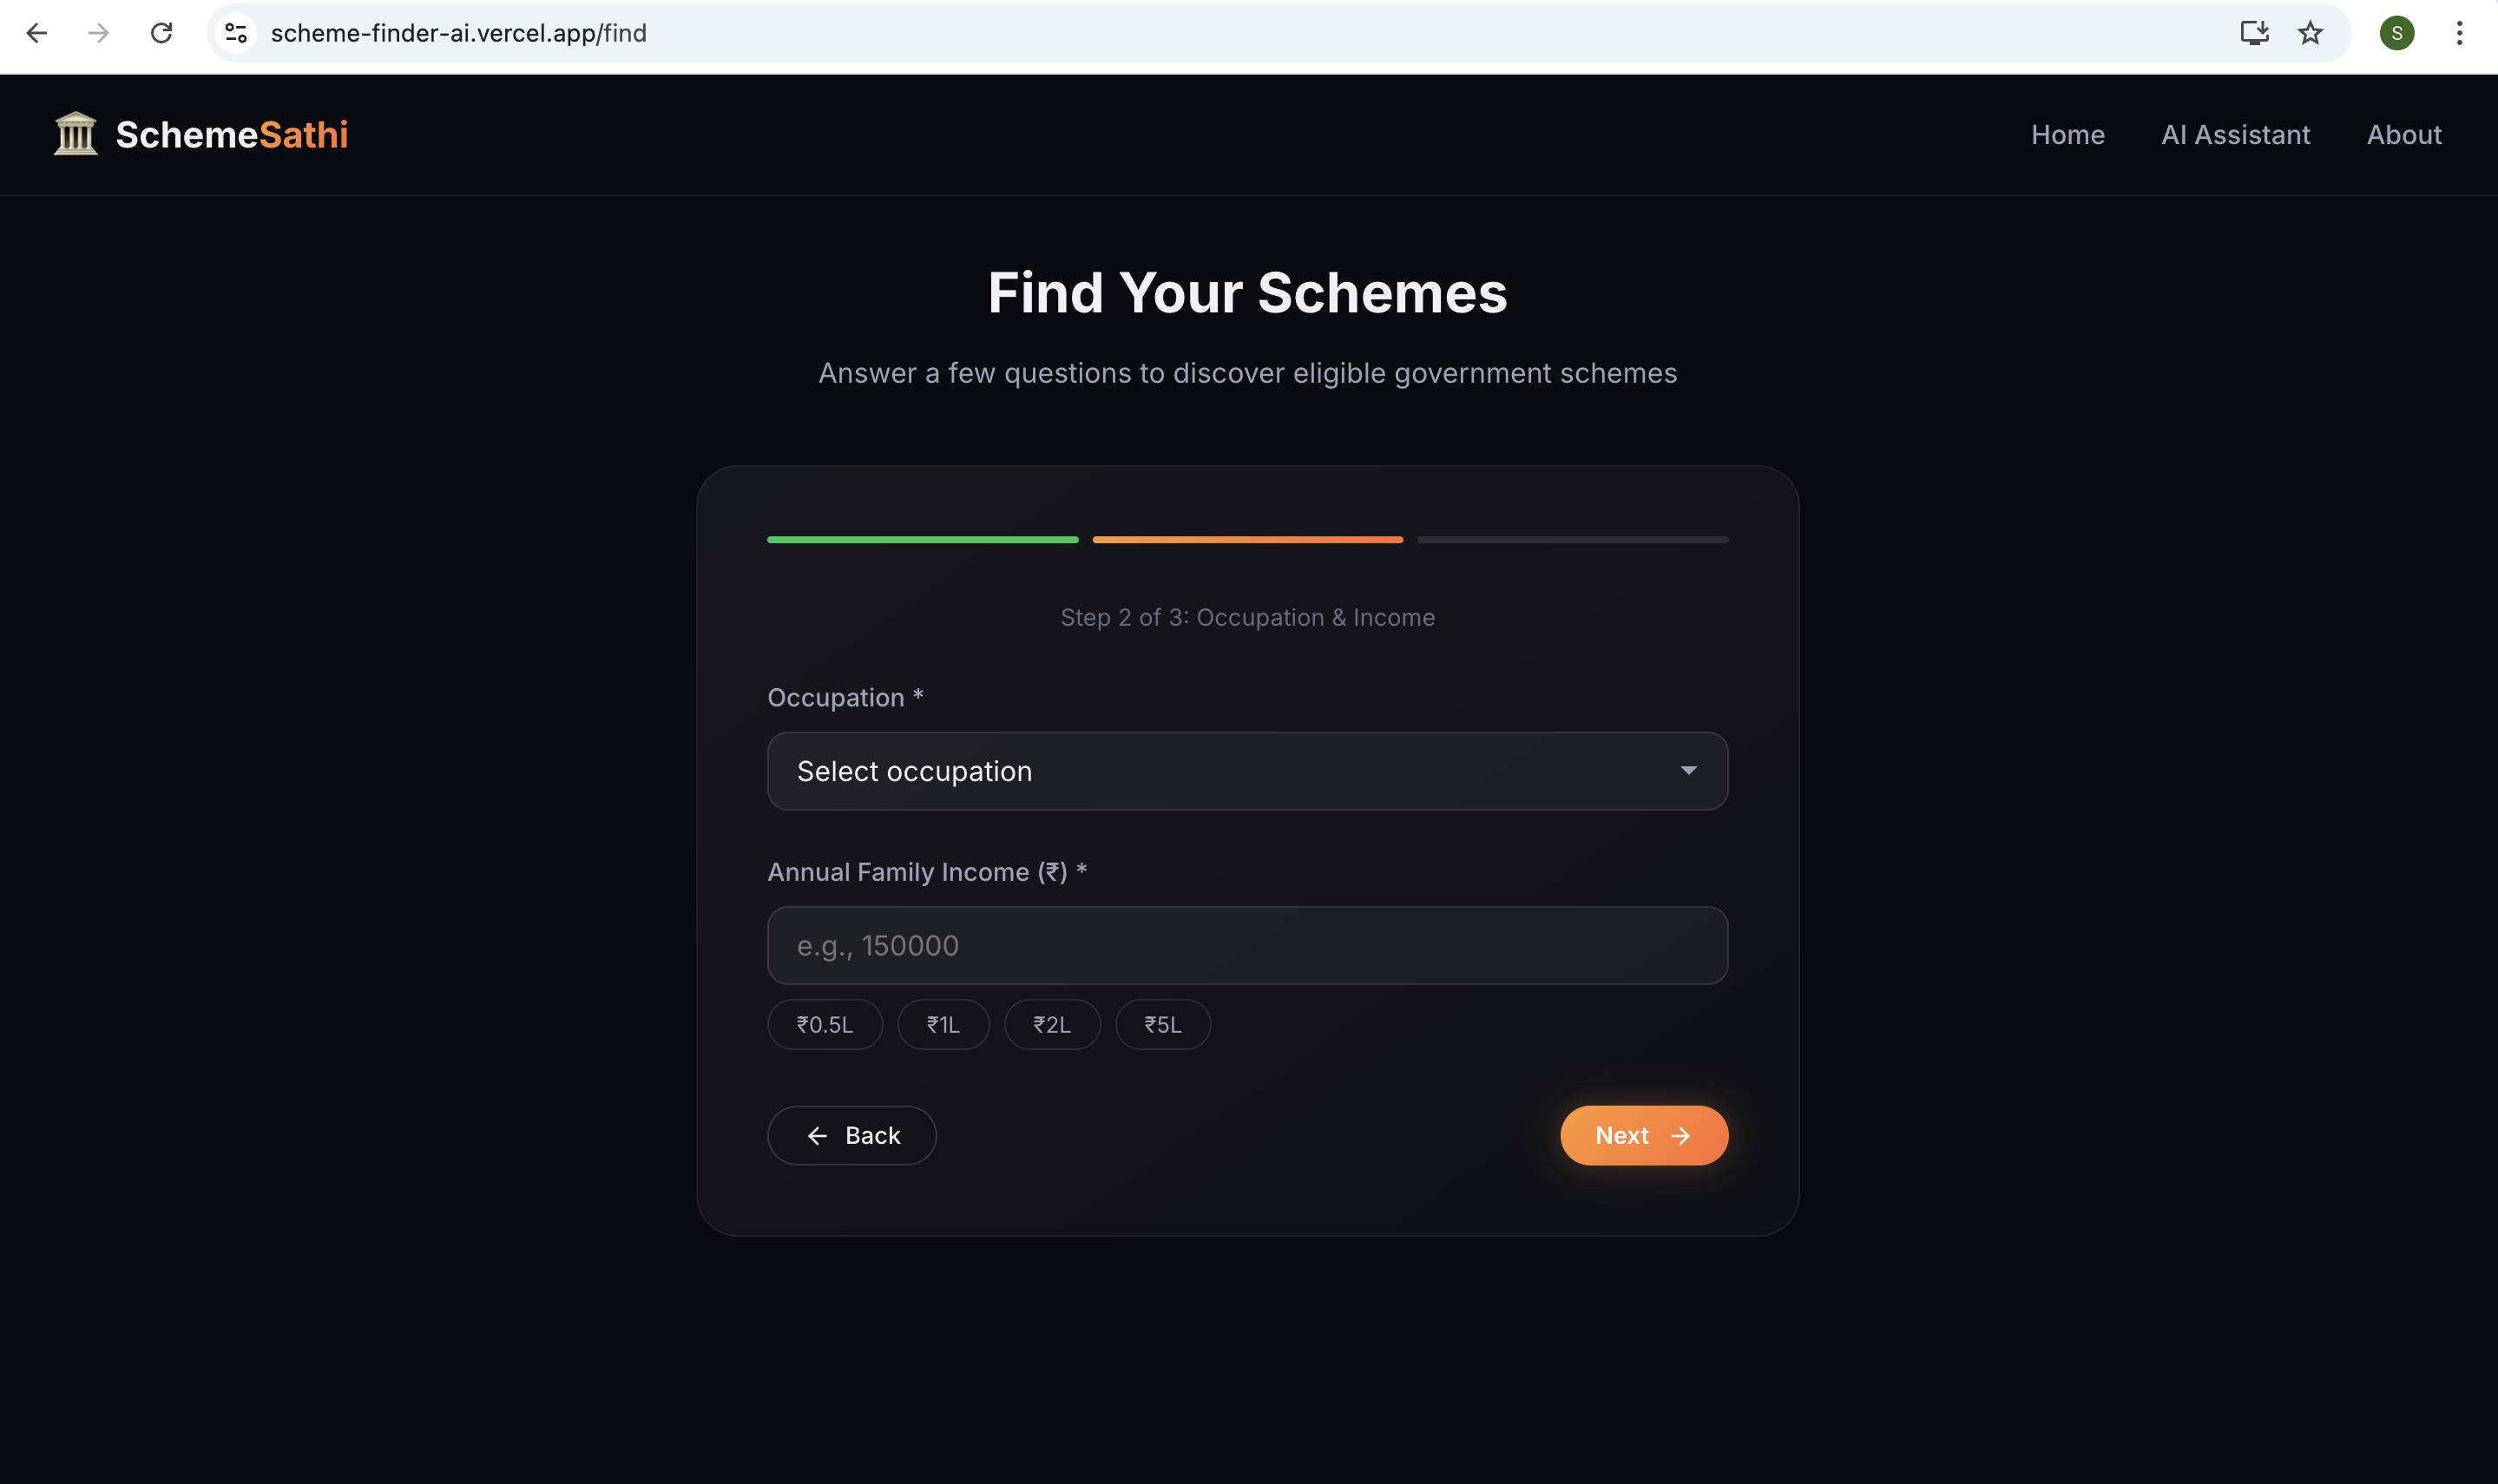Click the browser back arrow icon
2498x1484 pixels.
(36, 33)
